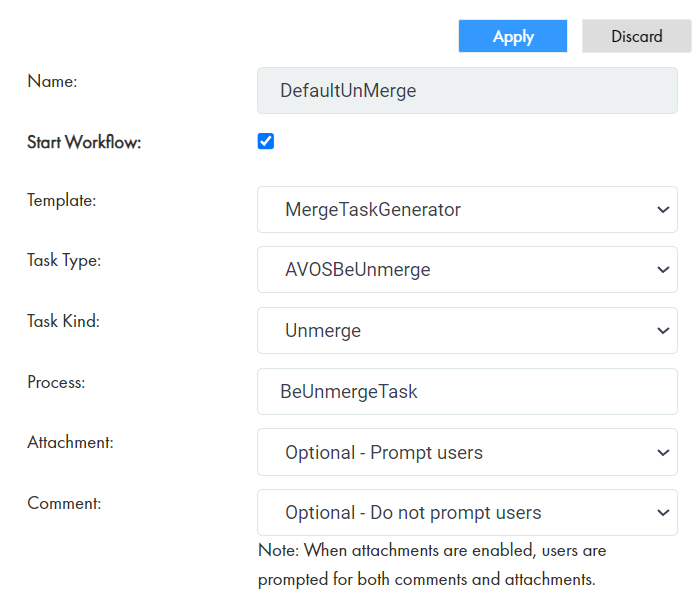This screenshot has height=596, width=697.
Task: Click the Template label
Action: (x=62, y=200)
